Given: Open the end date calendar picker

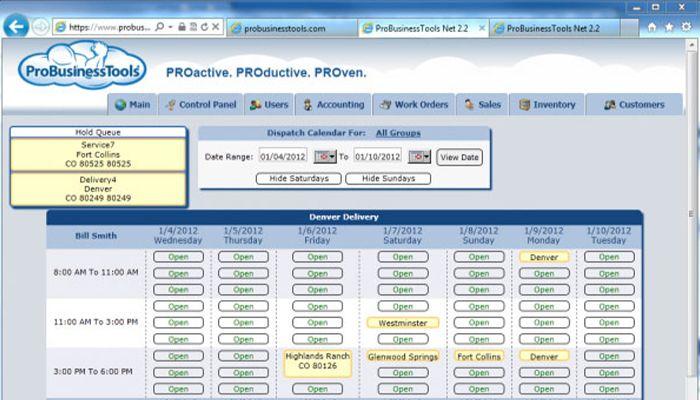Looking at the screenshot, I should [x=419, y=157].
